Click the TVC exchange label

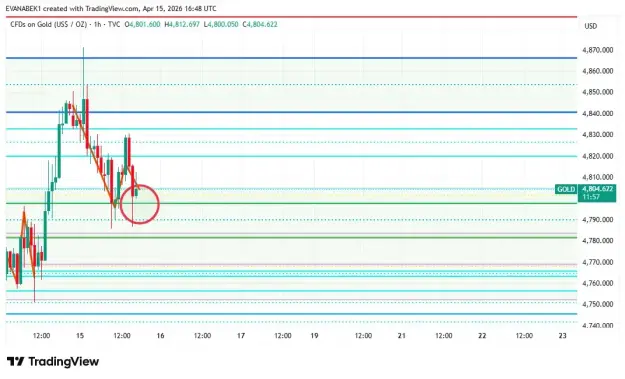(x=114, y=24)
